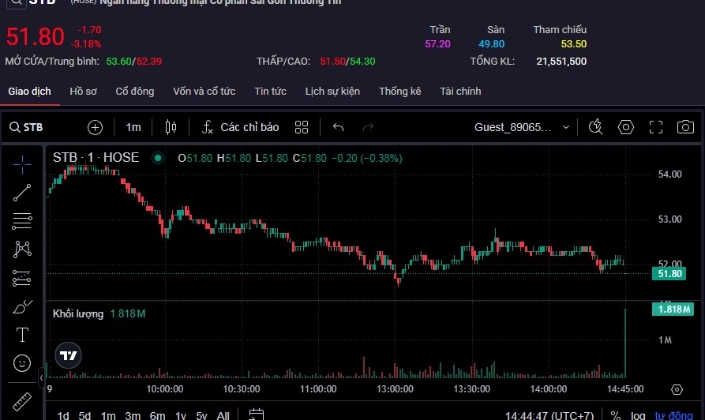
Task: Switch to the Tin tức tab
Action: [x=270, y=91]
